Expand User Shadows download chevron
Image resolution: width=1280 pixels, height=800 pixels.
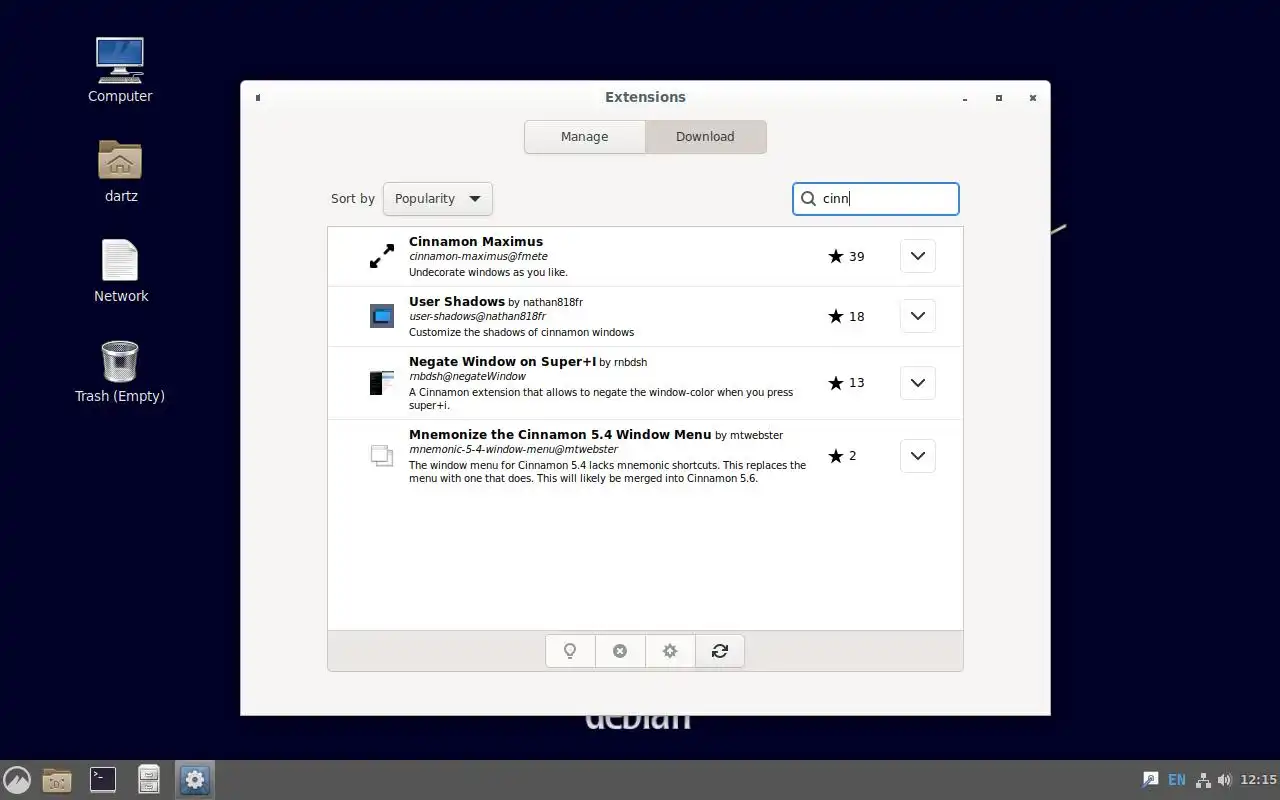[918, 316]
